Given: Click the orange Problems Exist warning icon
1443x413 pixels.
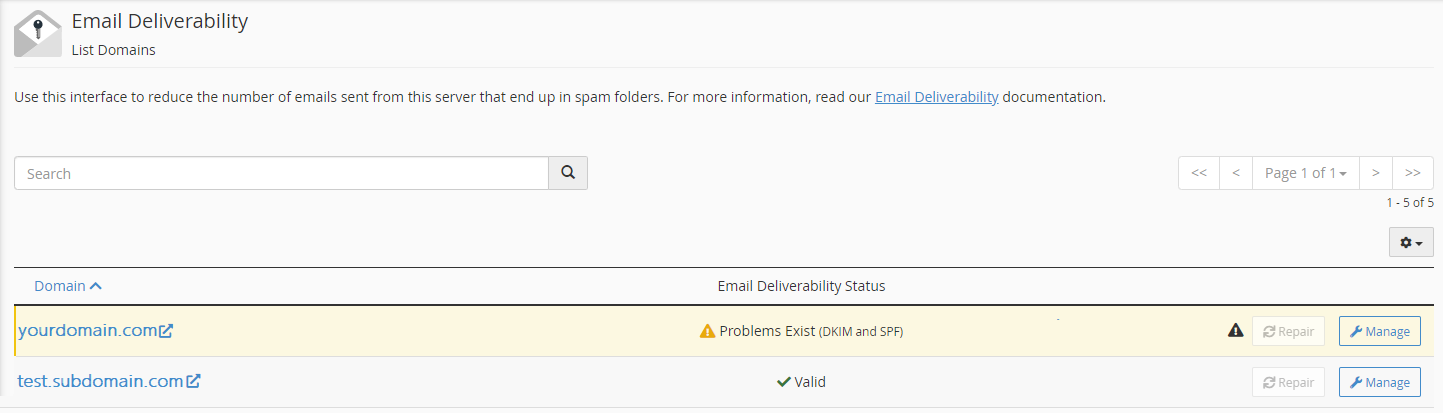Looking at the screenshot, I should point(707,331).
